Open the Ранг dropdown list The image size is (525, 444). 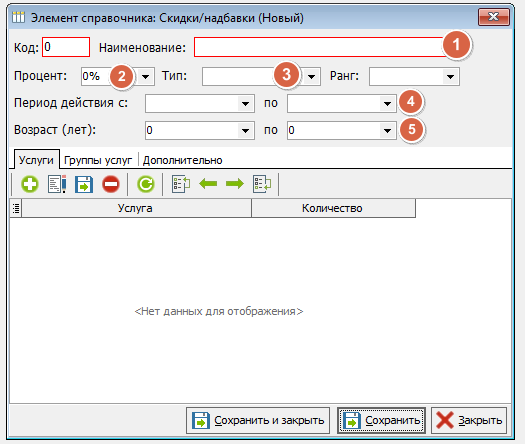point(450,77)
